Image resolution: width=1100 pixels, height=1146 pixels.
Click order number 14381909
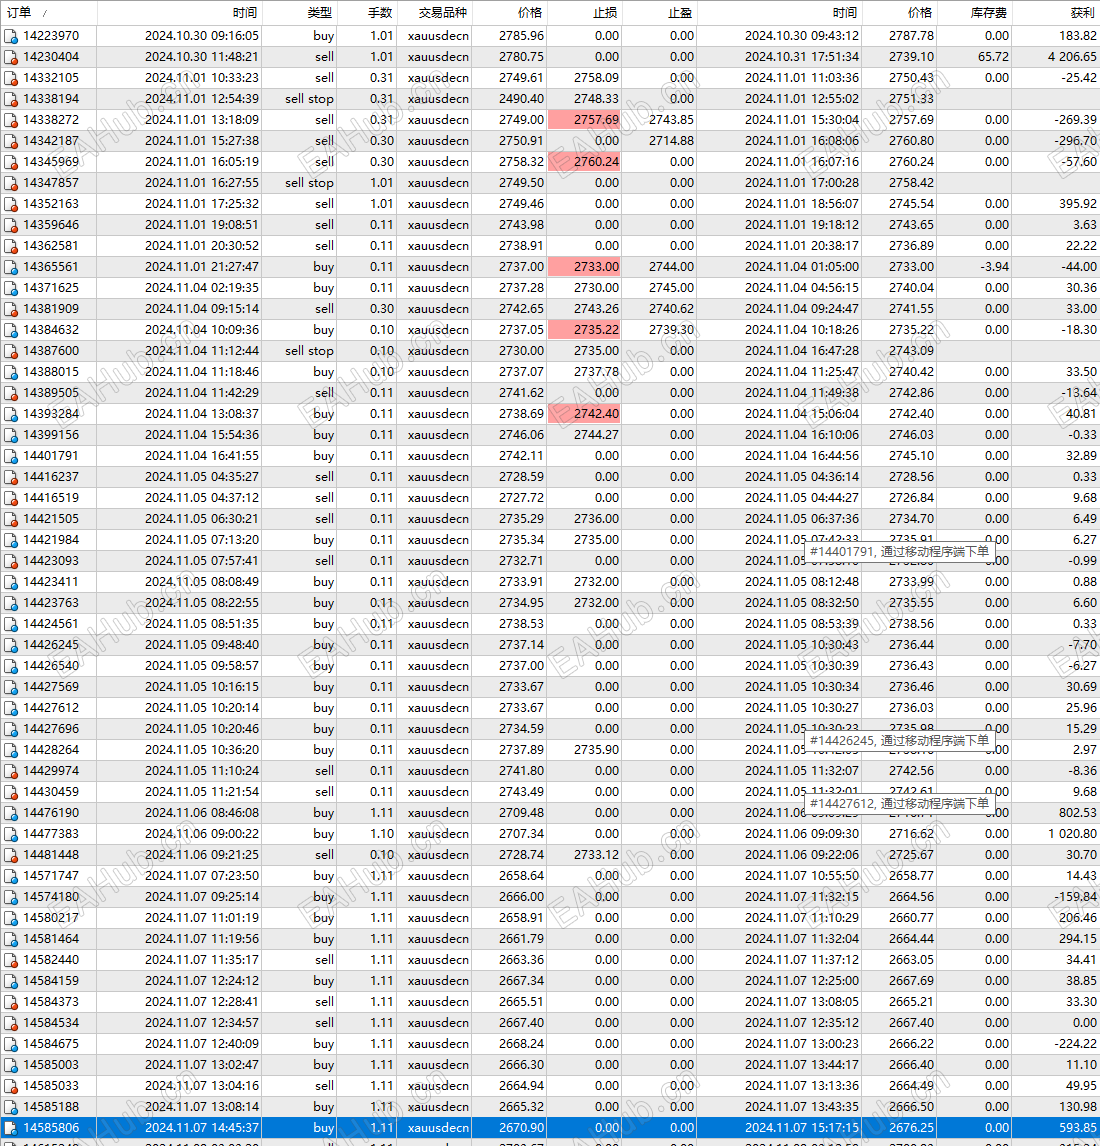[51, 309]
